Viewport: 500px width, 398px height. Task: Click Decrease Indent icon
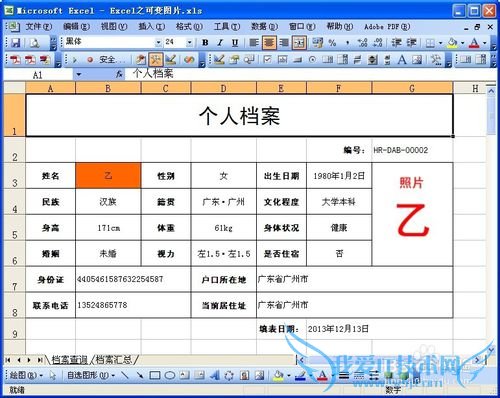click(396, 42)
